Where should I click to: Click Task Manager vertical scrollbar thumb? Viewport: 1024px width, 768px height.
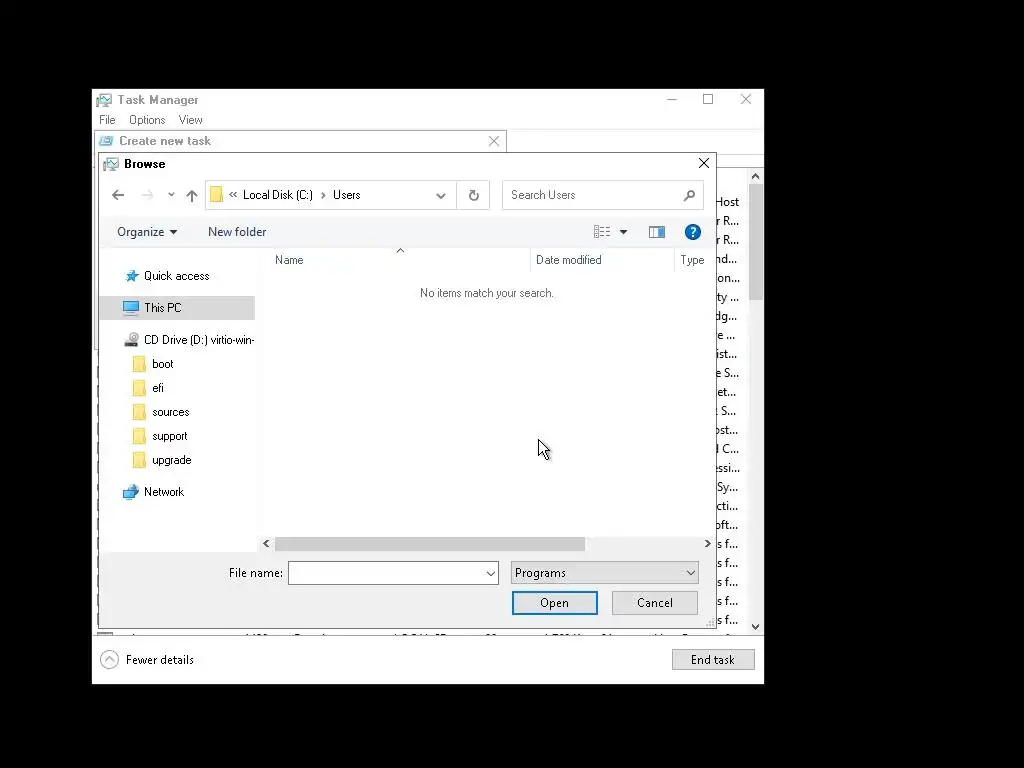coord(756,242)
